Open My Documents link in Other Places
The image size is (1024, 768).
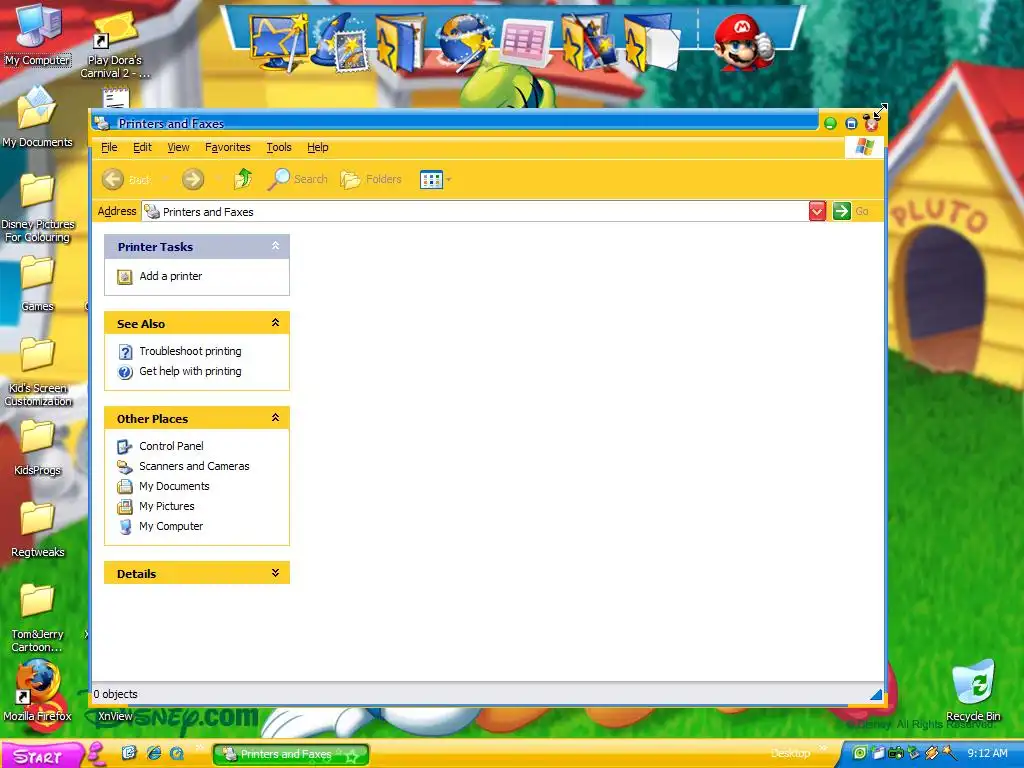pos(174,486)
